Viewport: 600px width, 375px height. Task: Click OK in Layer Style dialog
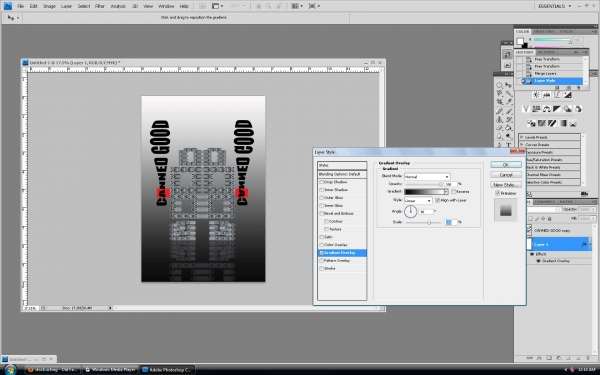(506, 165)
